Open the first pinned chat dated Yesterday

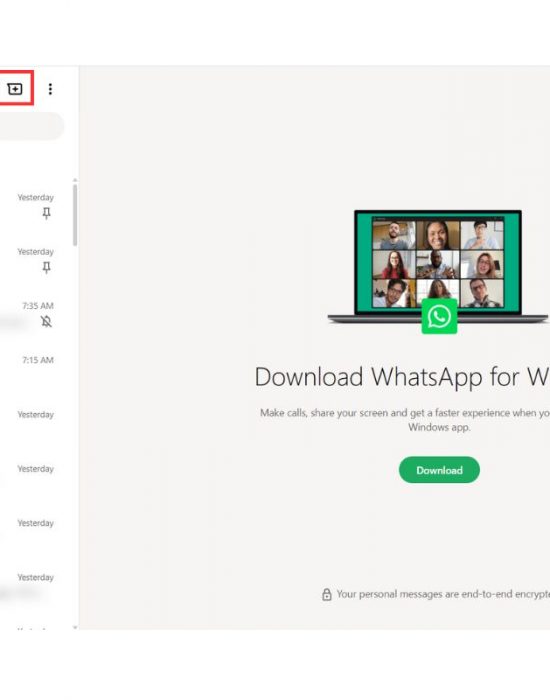pos(36,208)
